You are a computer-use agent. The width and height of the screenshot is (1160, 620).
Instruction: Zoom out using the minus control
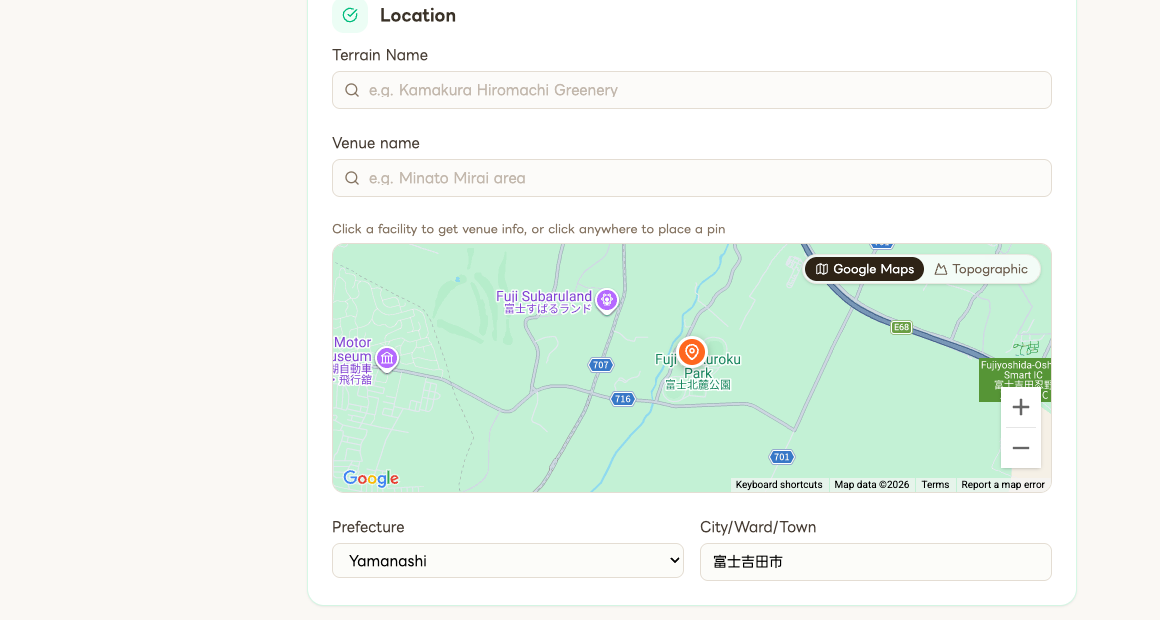tap(1020, 448)
